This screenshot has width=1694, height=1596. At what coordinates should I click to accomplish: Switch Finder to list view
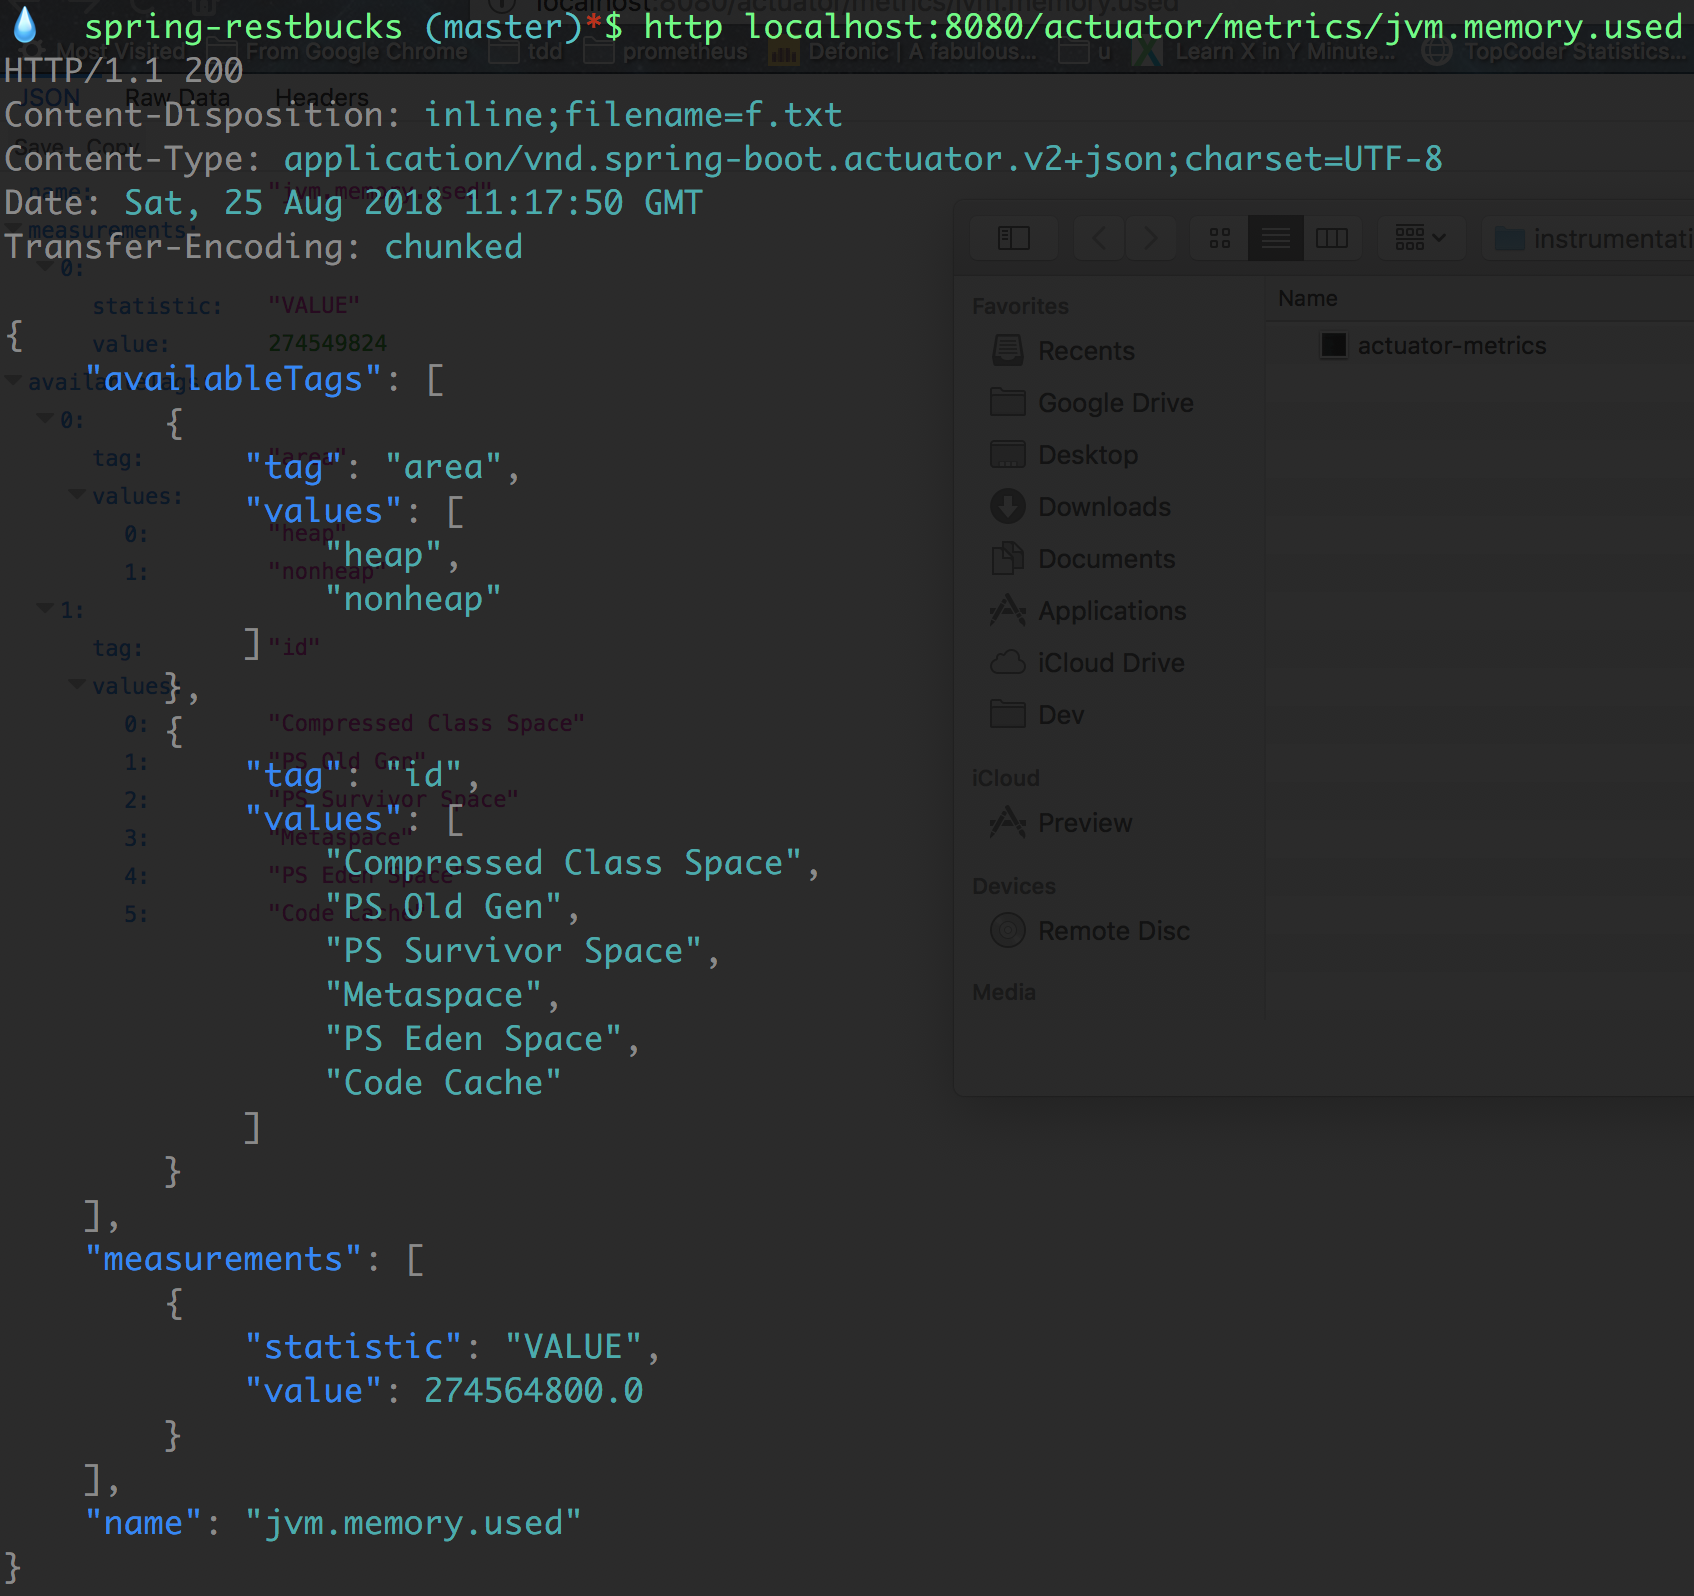[x=1275, y=238]
